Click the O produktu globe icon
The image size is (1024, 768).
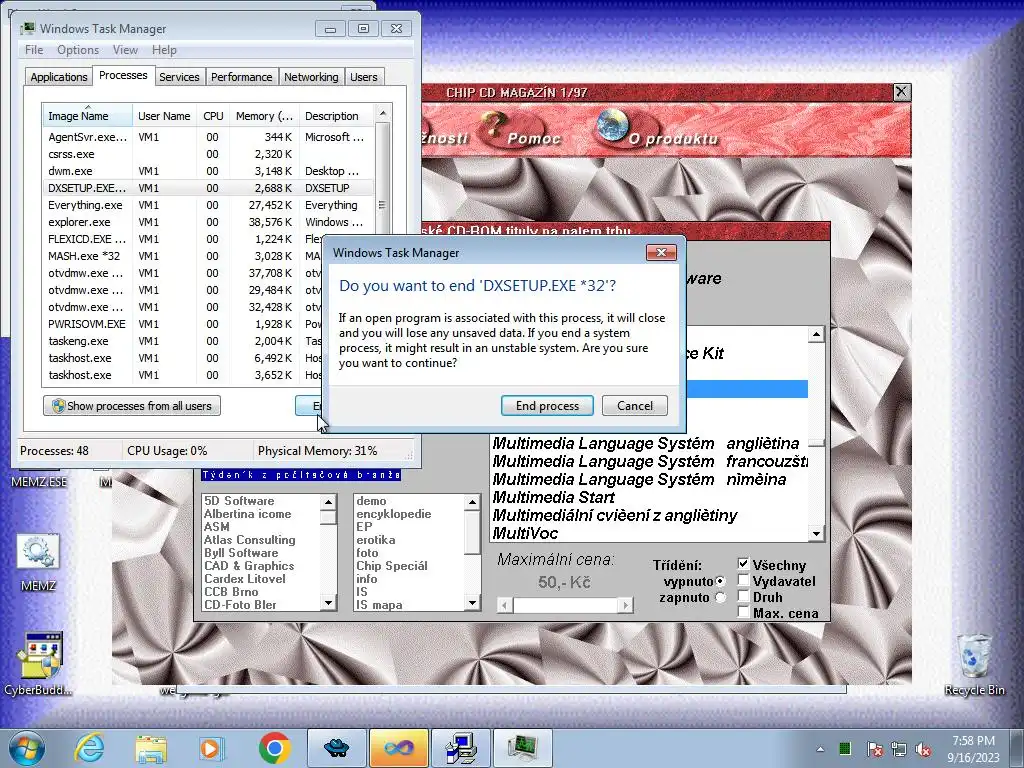(x=613, y=125)
